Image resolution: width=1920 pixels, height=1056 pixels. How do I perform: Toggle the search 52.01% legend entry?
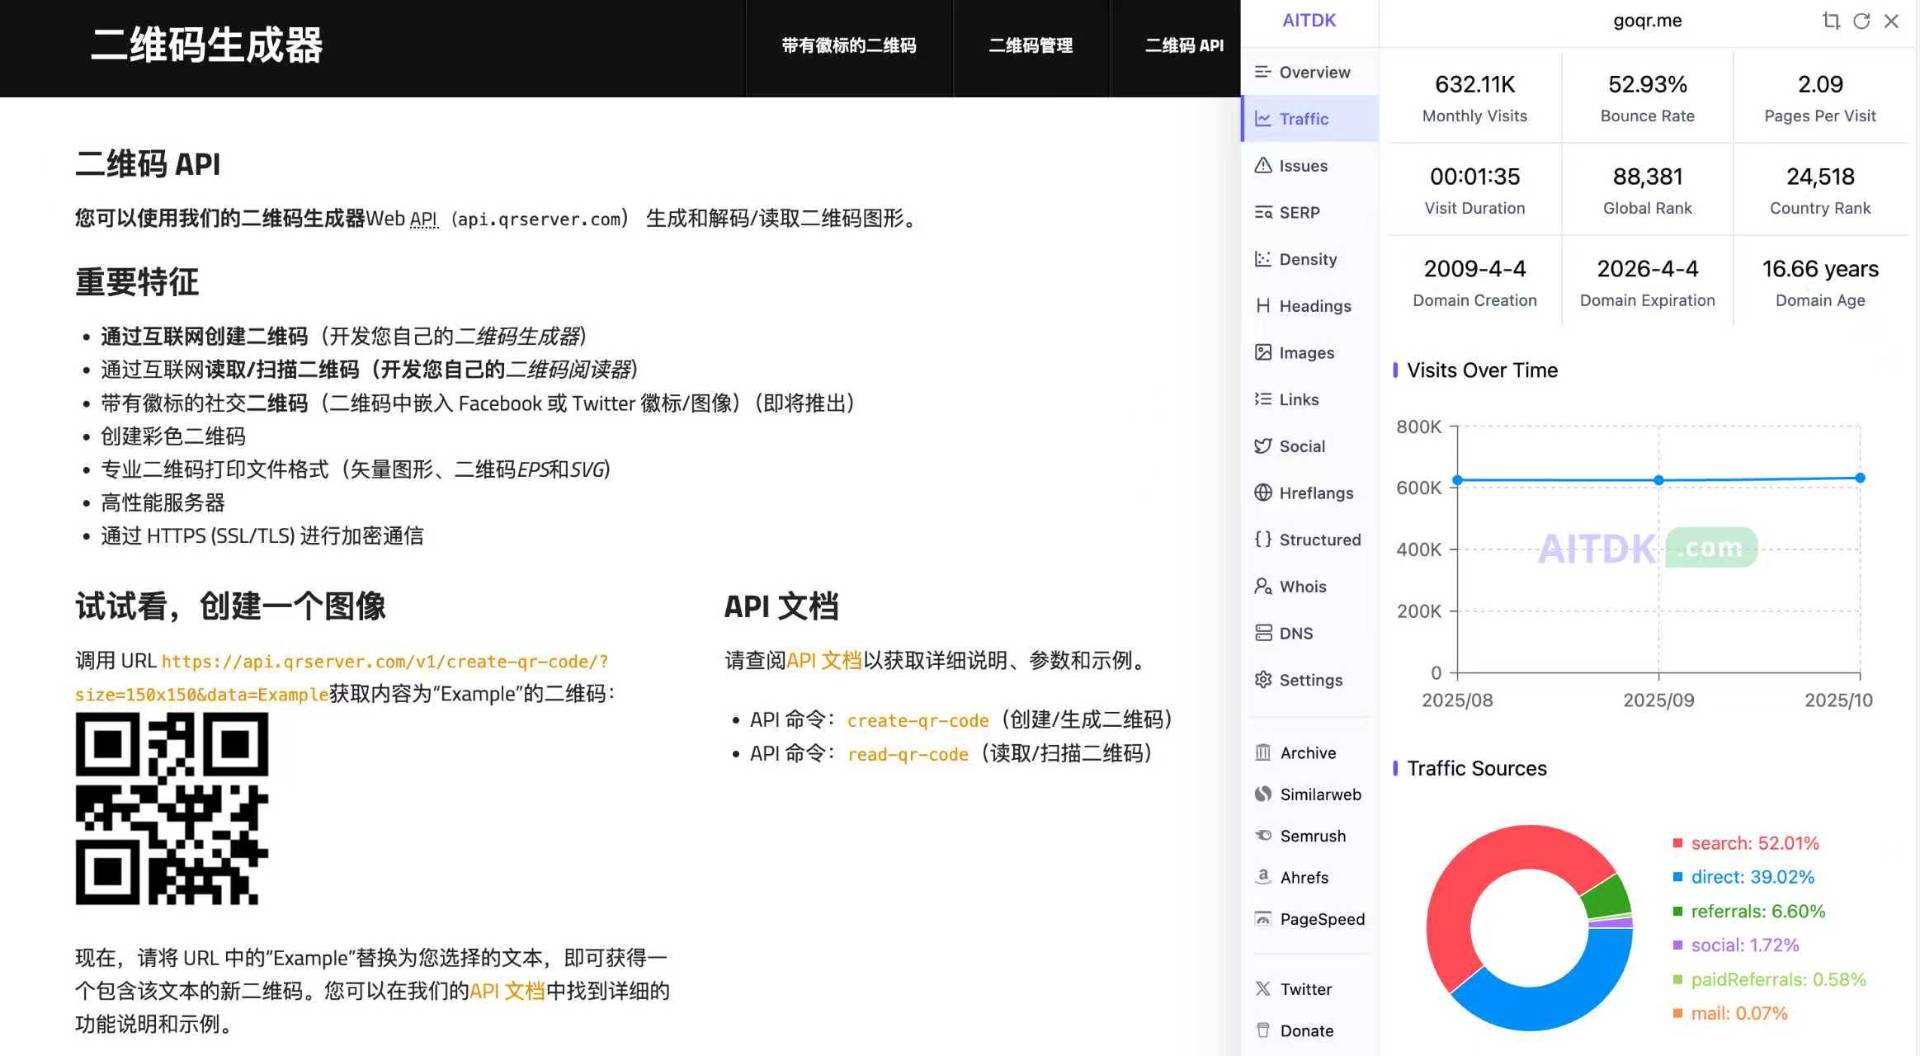click(1745, 844)
